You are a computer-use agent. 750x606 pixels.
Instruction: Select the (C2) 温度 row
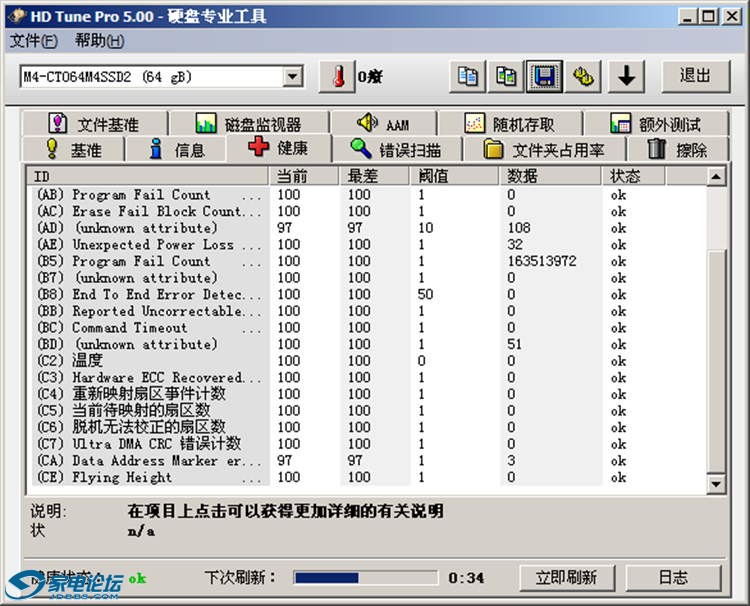pyautogui.click(x=366, y=361)
